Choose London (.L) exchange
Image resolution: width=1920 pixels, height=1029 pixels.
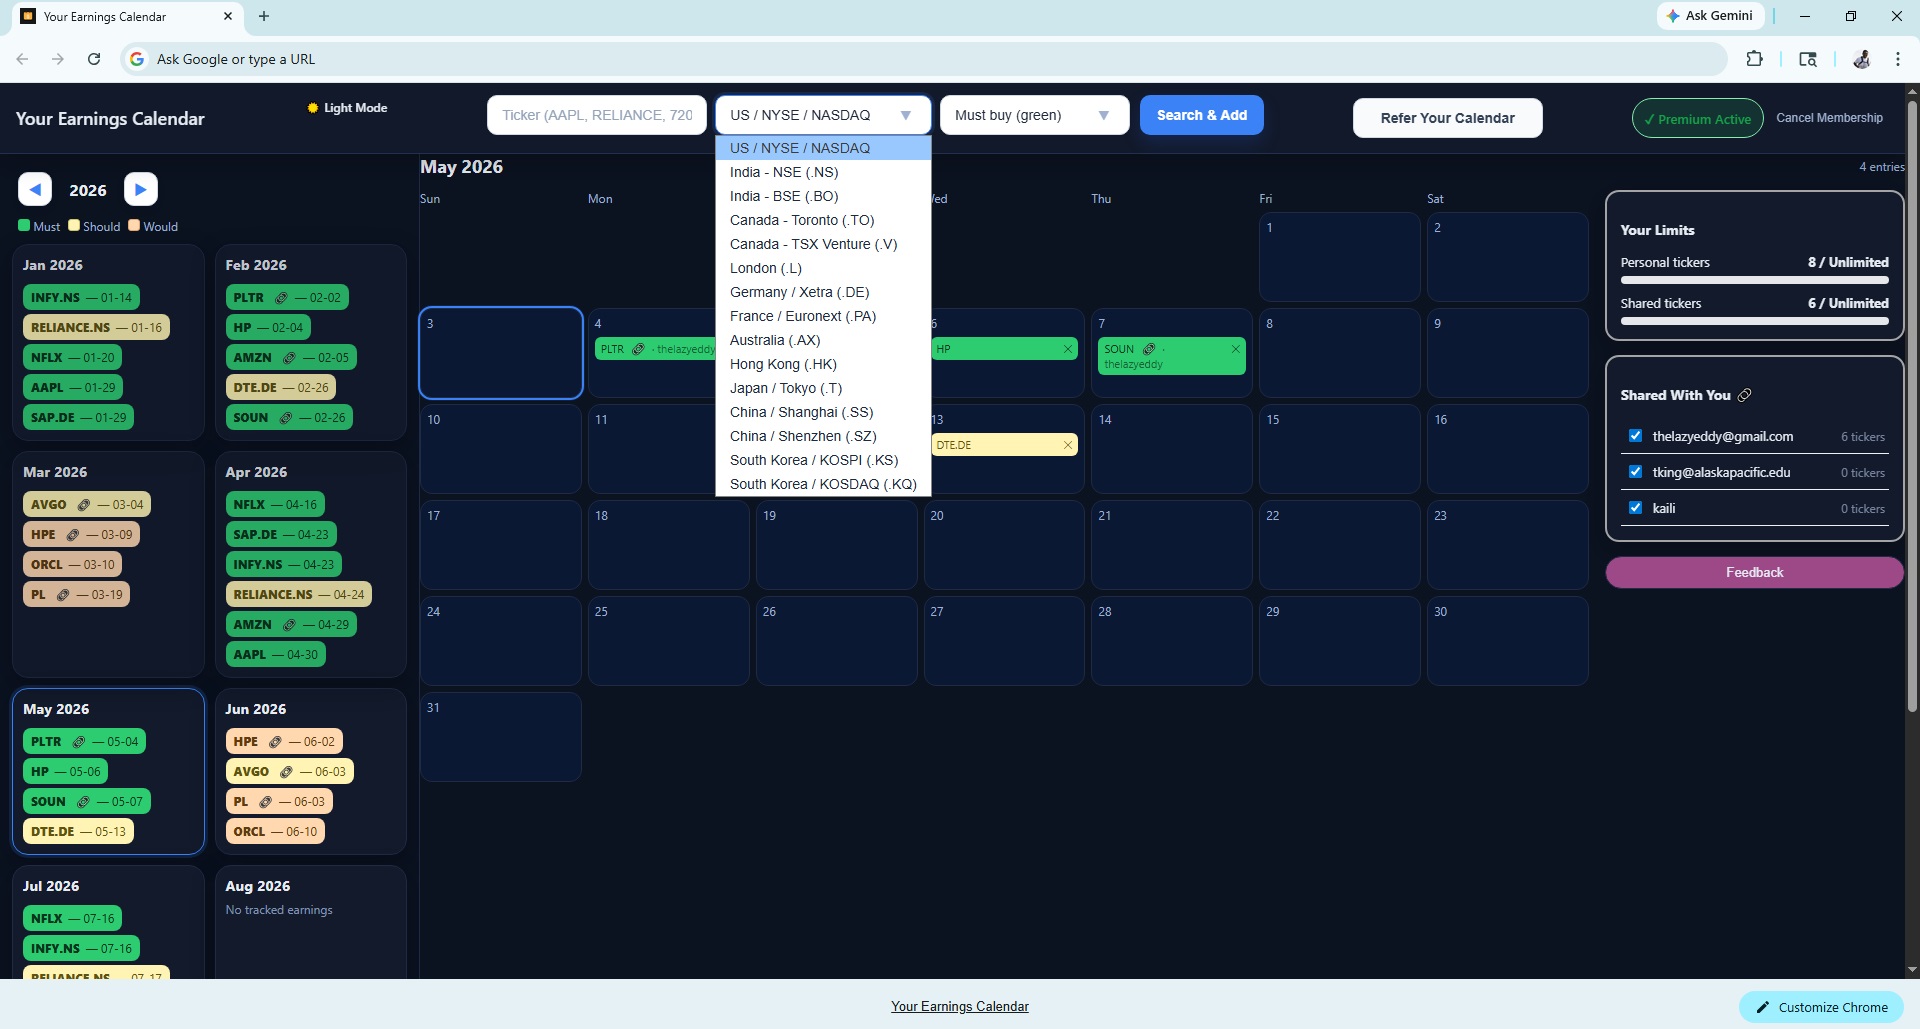823,268
